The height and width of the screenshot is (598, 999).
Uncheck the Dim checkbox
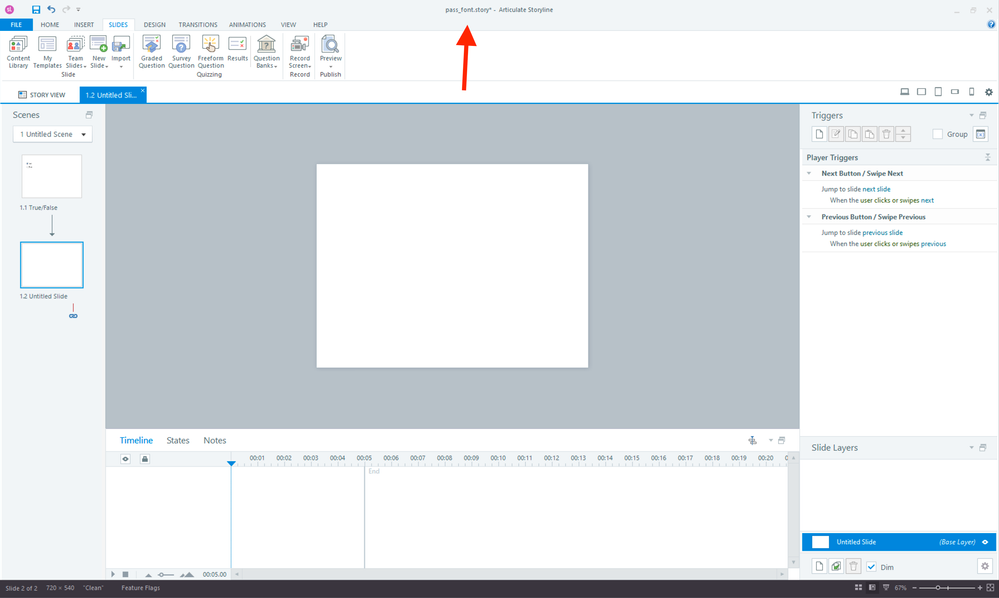[x=871, y=567]
